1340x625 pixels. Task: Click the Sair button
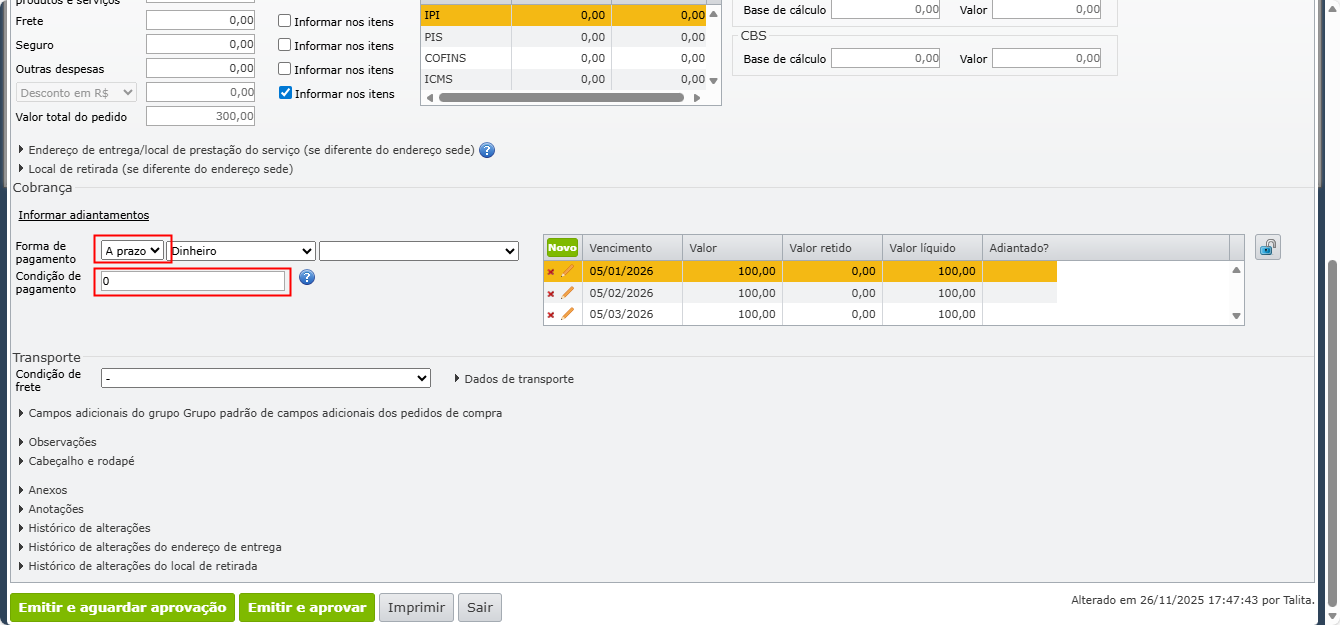coord(480,607)
